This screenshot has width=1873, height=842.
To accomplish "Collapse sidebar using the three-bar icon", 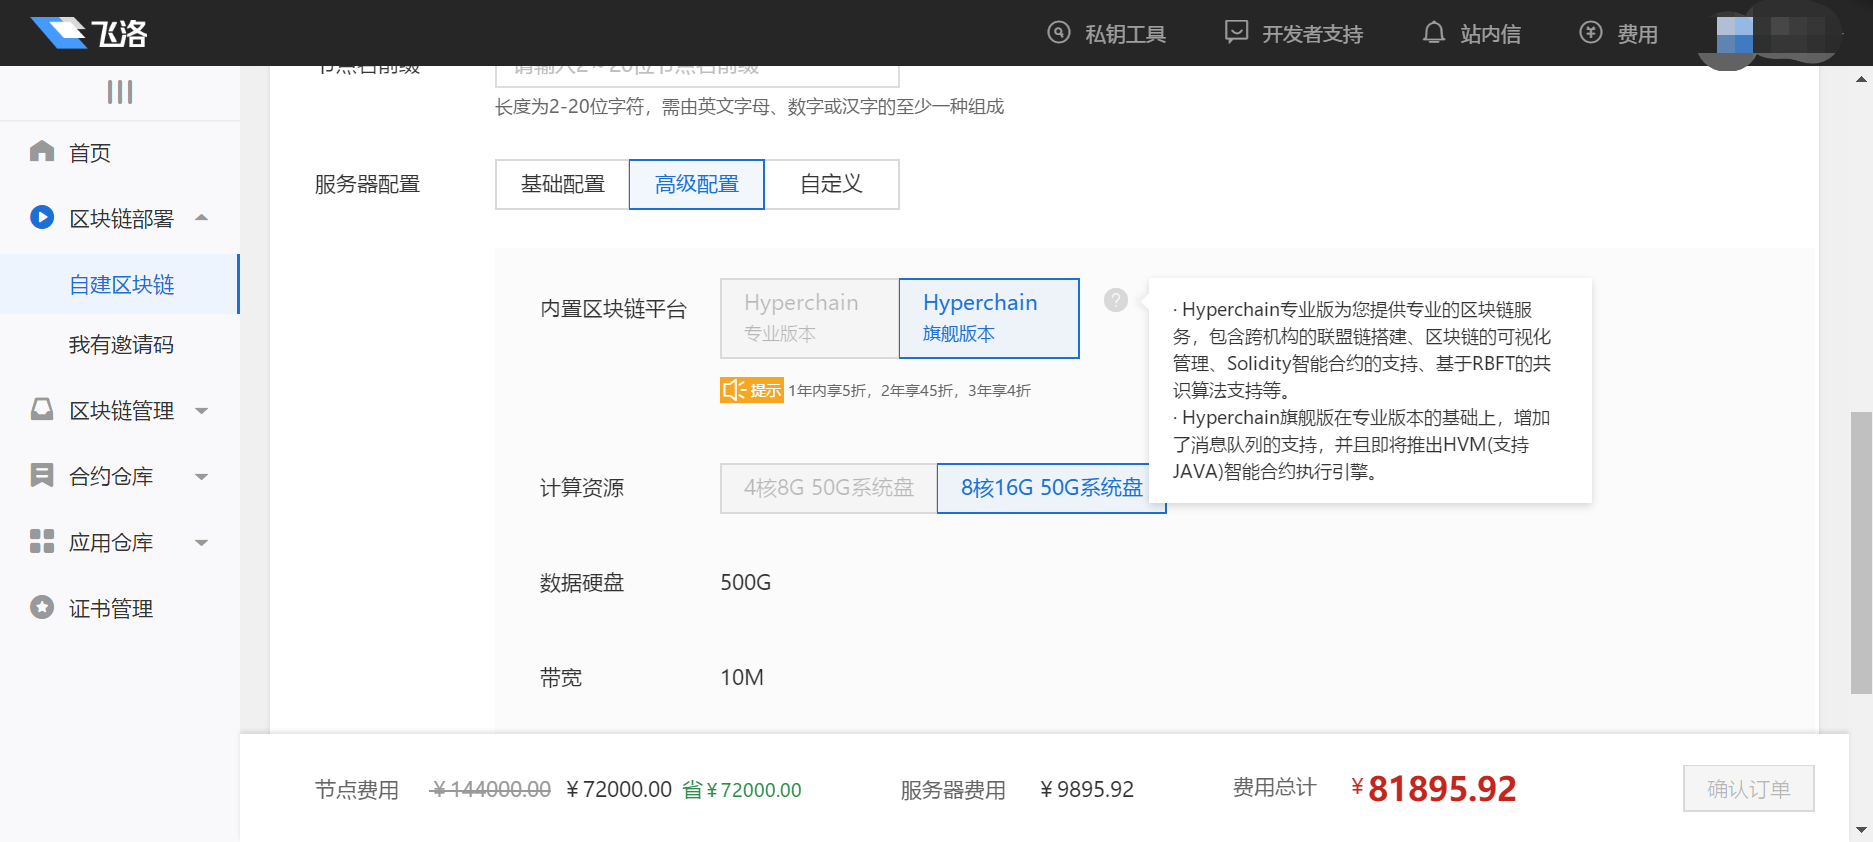I will point(120,92).
